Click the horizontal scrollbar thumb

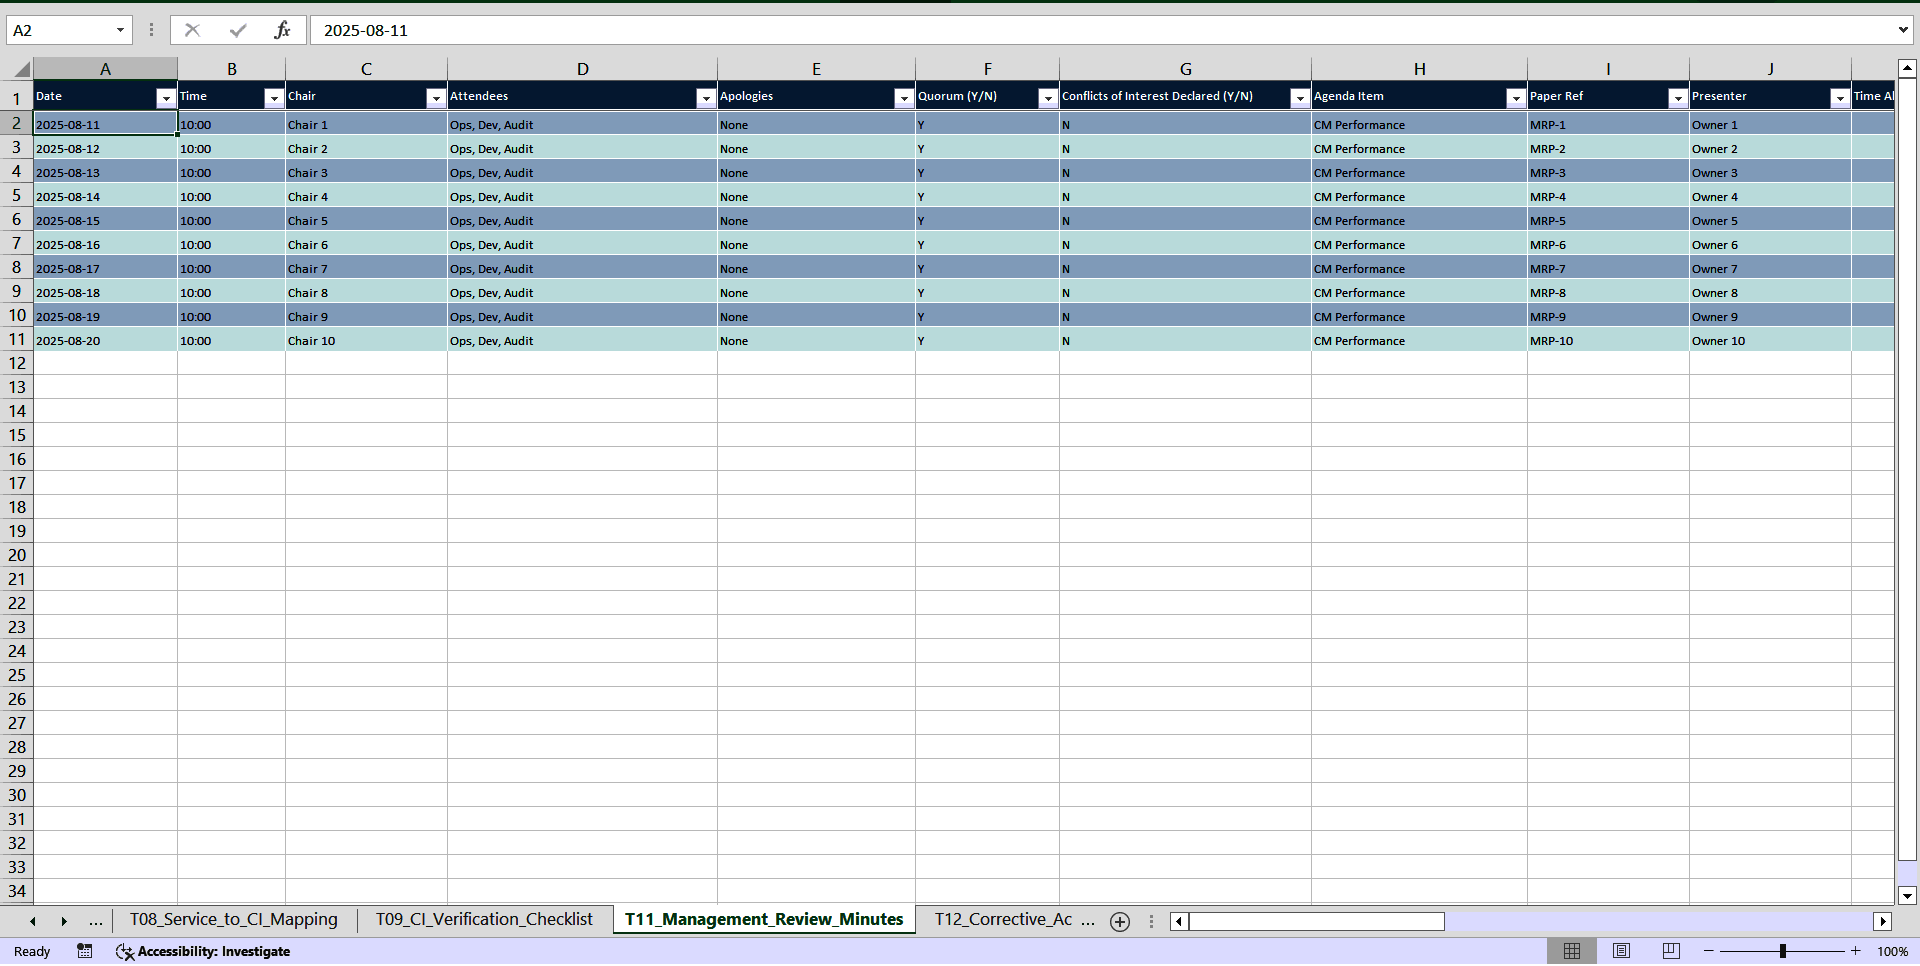[1316, 922]
